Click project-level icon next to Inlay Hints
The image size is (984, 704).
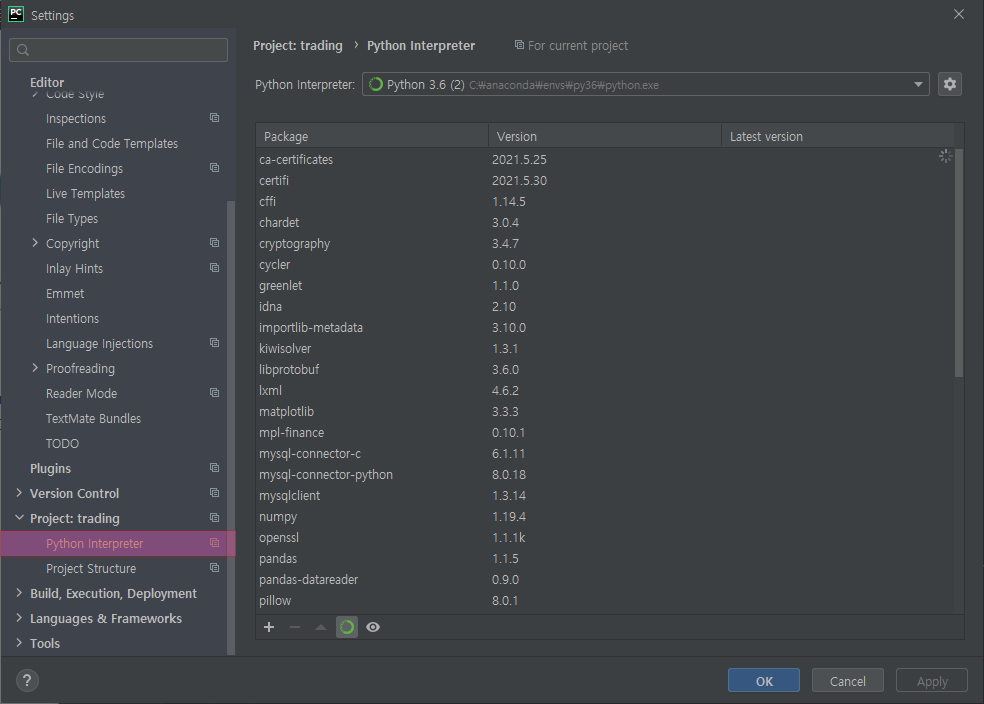coord(215,268)
